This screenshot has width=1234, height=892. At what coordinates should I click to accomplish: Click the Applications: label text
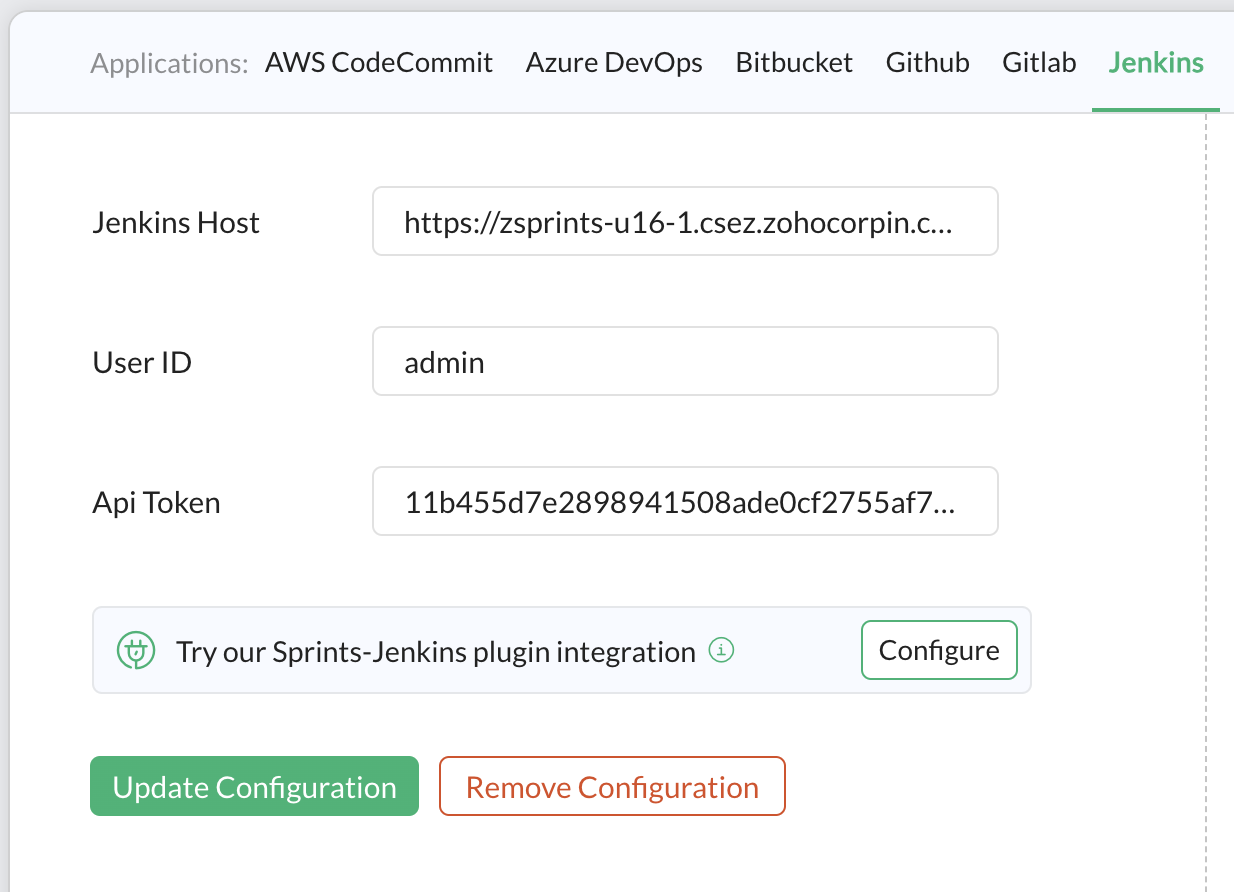[169, 64]
